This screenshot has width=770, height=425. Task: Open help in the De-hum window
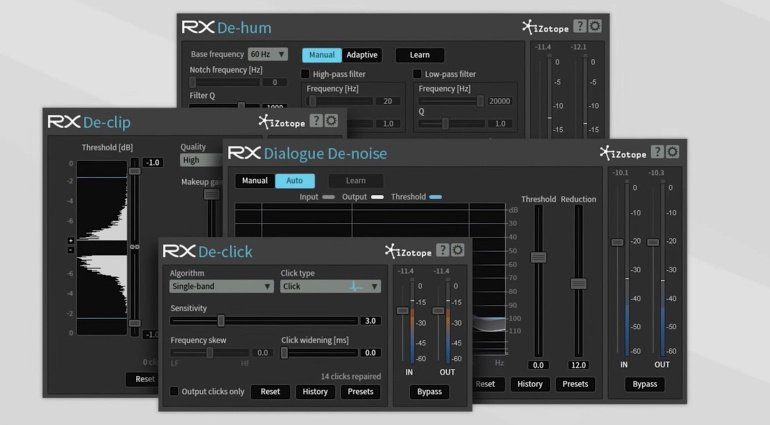click(x=579, y=27)
